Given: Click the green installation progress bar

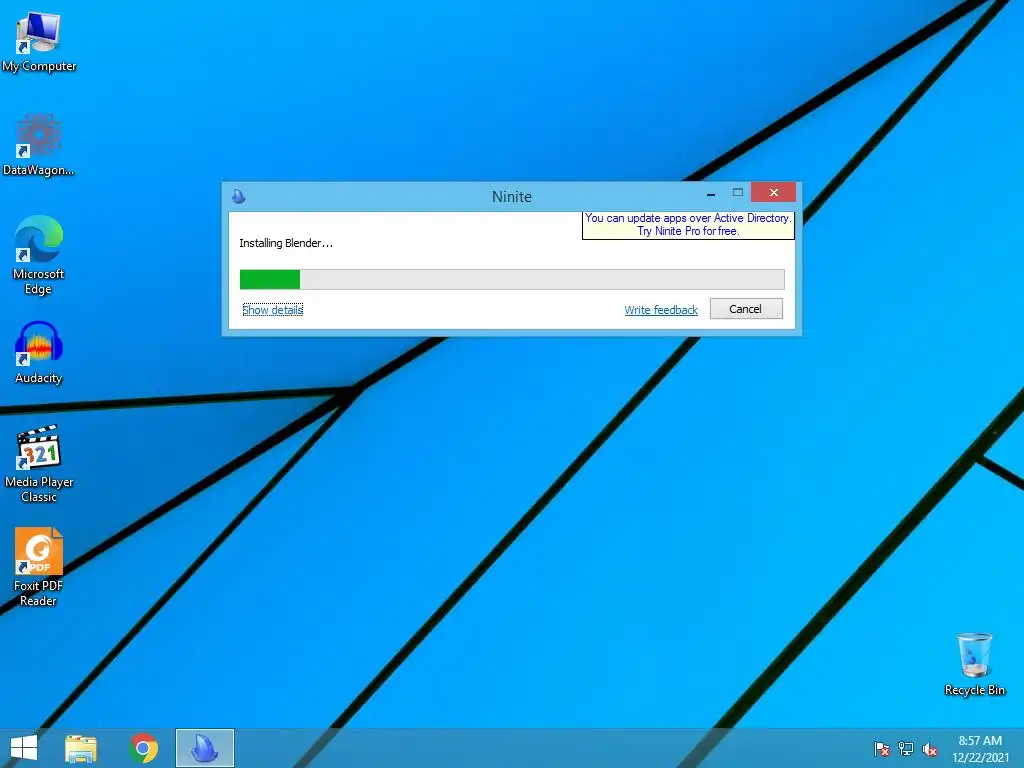Looking at the screenshot, I should (x=512, y=280).
